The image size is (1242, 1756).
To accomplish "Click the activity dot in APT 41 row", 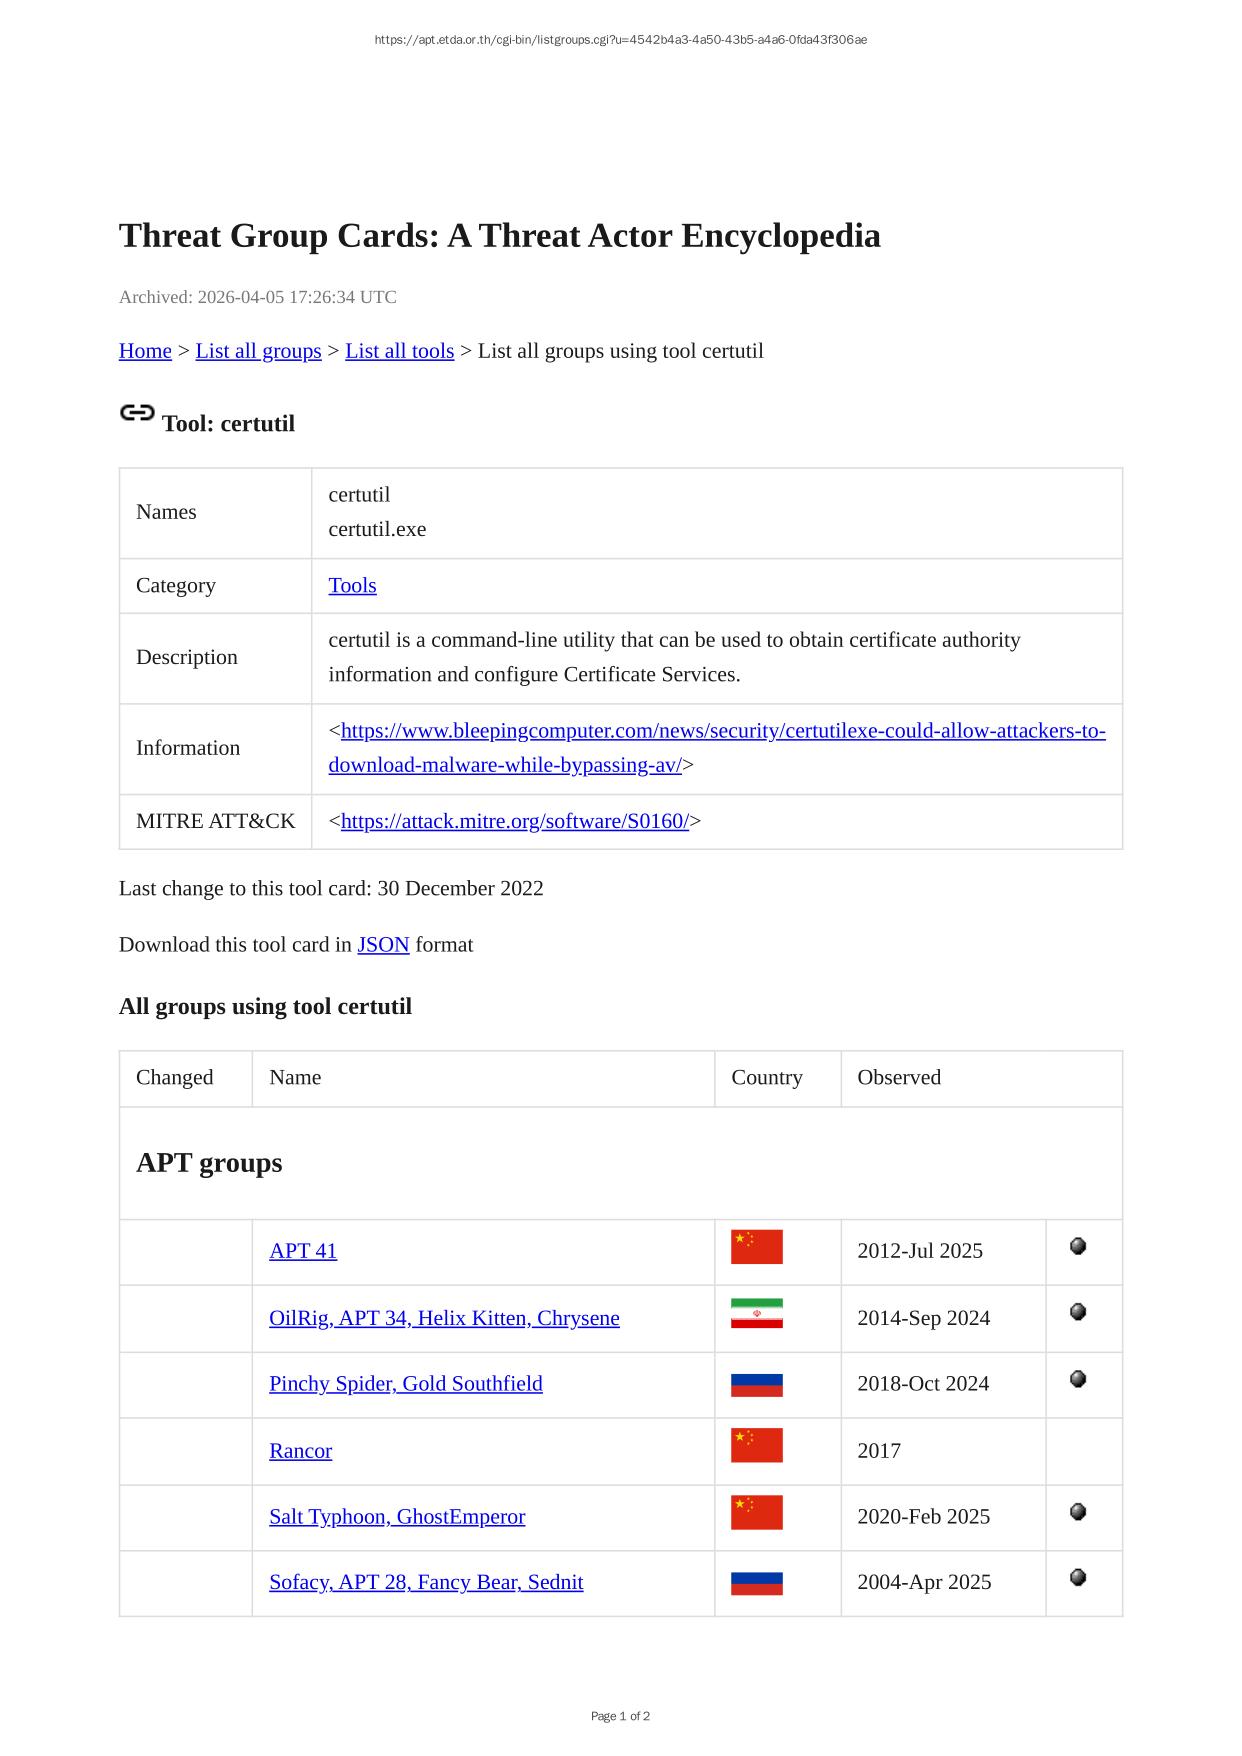I will [x=1078, y=1246].
